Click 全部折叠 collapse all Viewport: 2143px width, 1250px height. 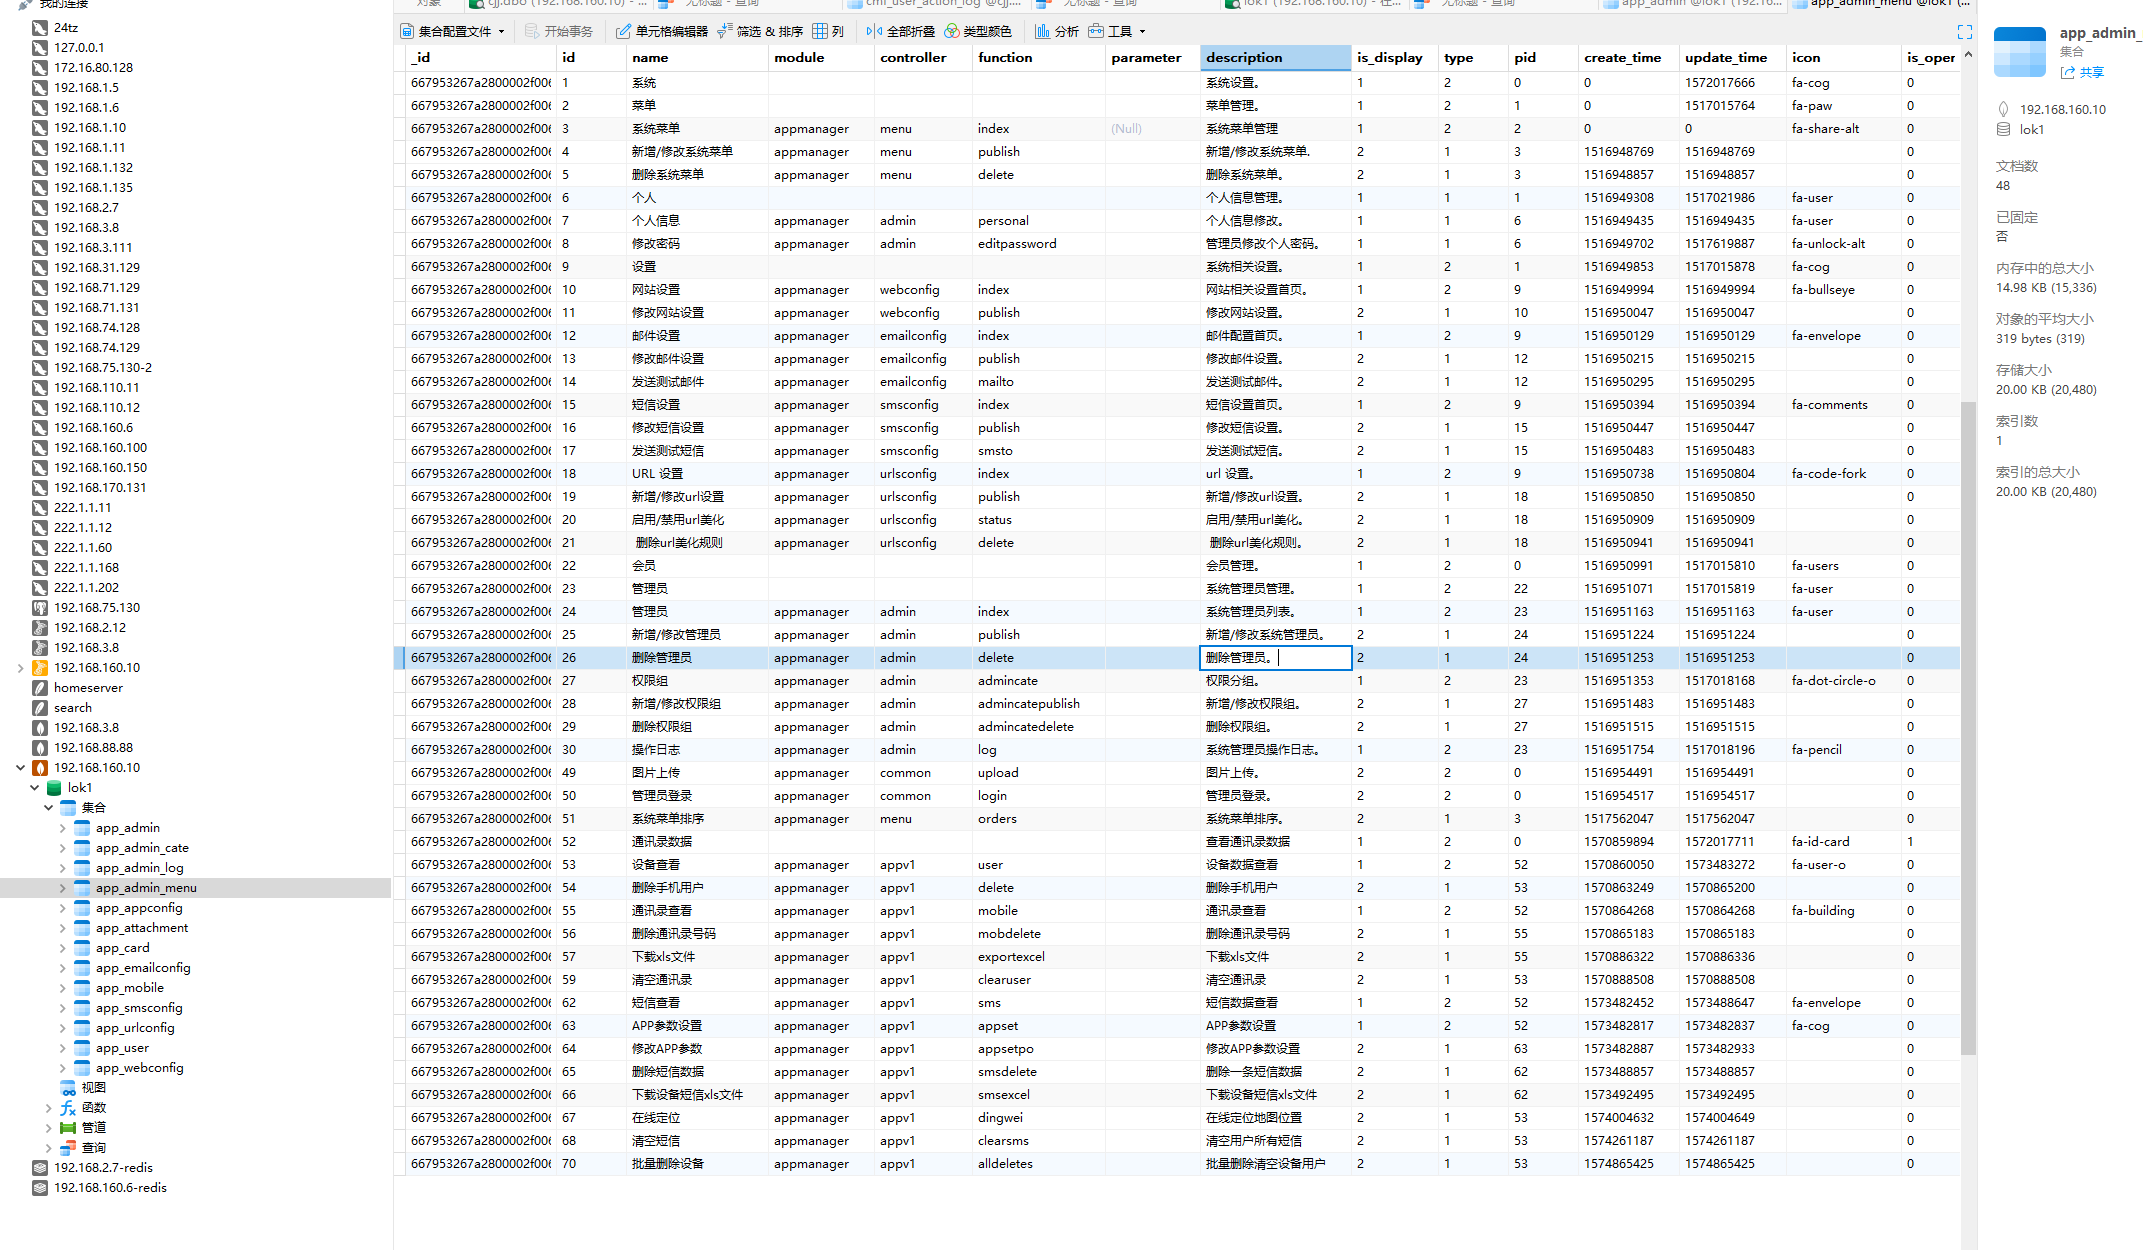click(900, 31)
